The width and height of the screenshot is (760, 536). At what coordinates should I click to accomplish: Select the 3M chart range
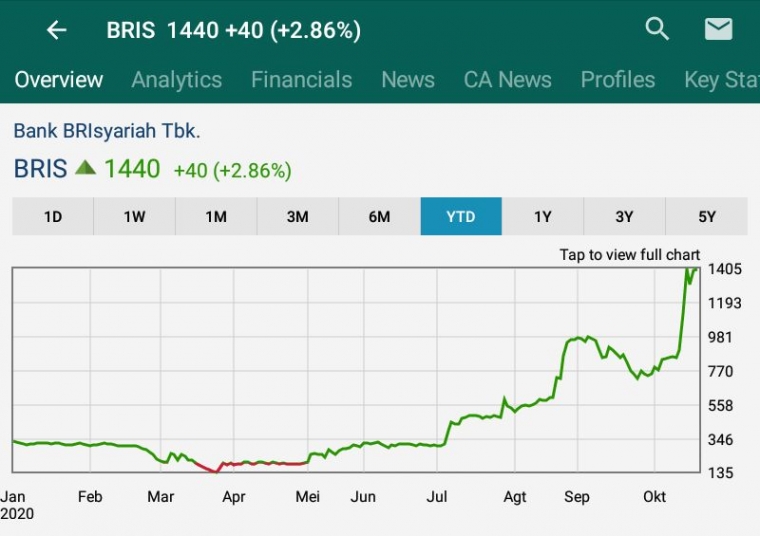coord(298,216)
